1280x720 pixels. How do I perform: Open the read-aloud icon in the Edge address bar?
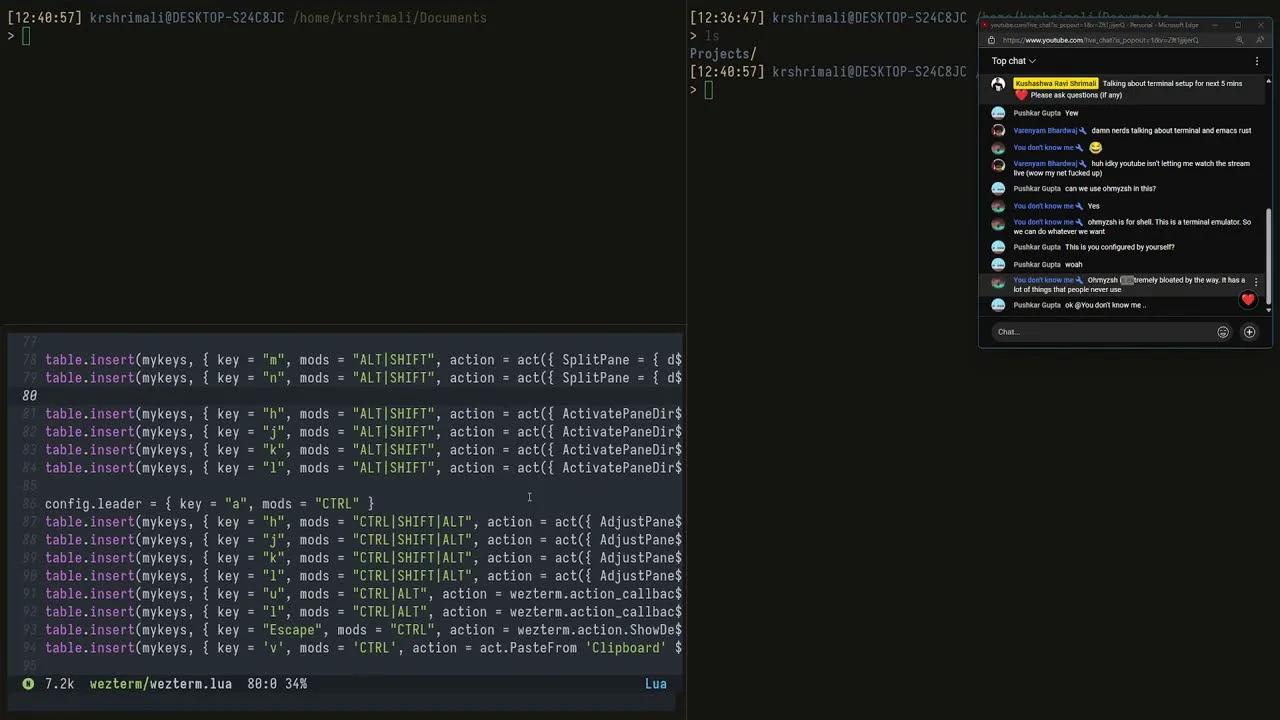[x=1240, y=40]
